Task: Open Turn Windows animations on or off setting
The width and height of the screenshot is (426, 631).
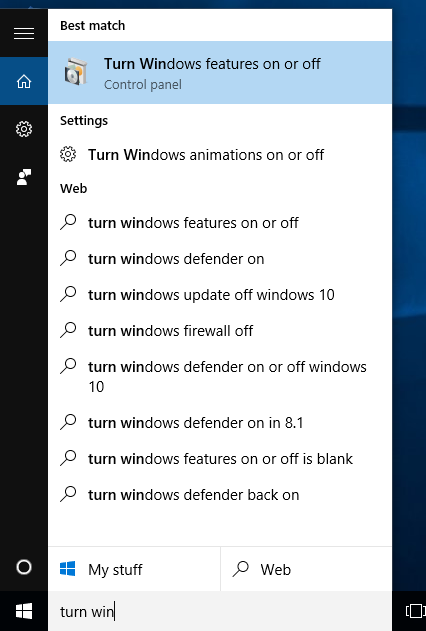Action: (220, 155)
